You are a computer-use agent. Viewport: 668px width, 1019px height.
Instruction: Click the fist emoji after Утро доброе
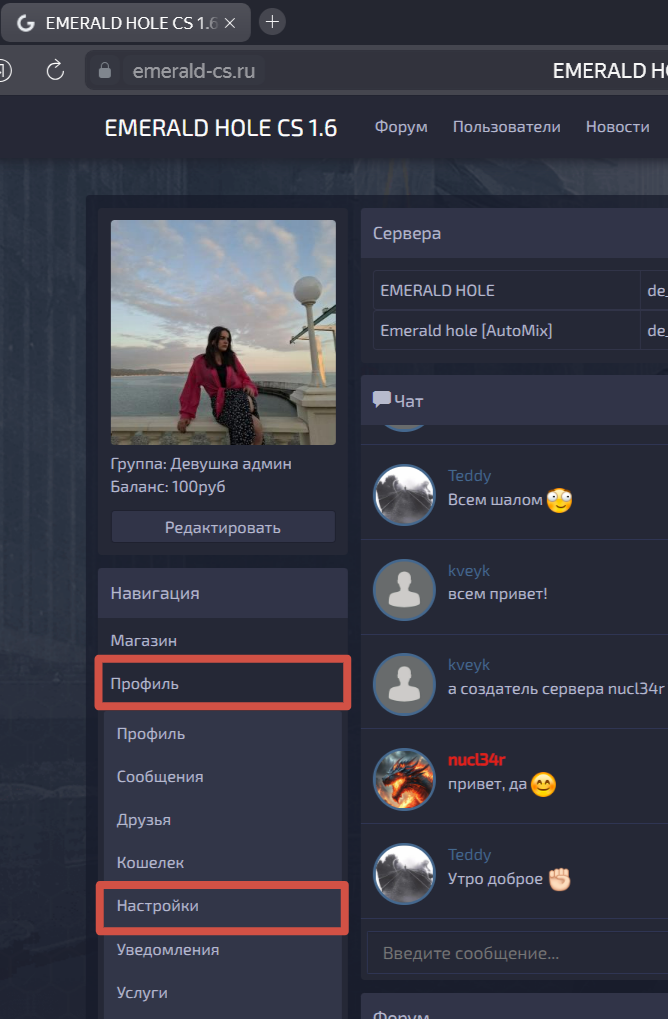tap(559, 879)
